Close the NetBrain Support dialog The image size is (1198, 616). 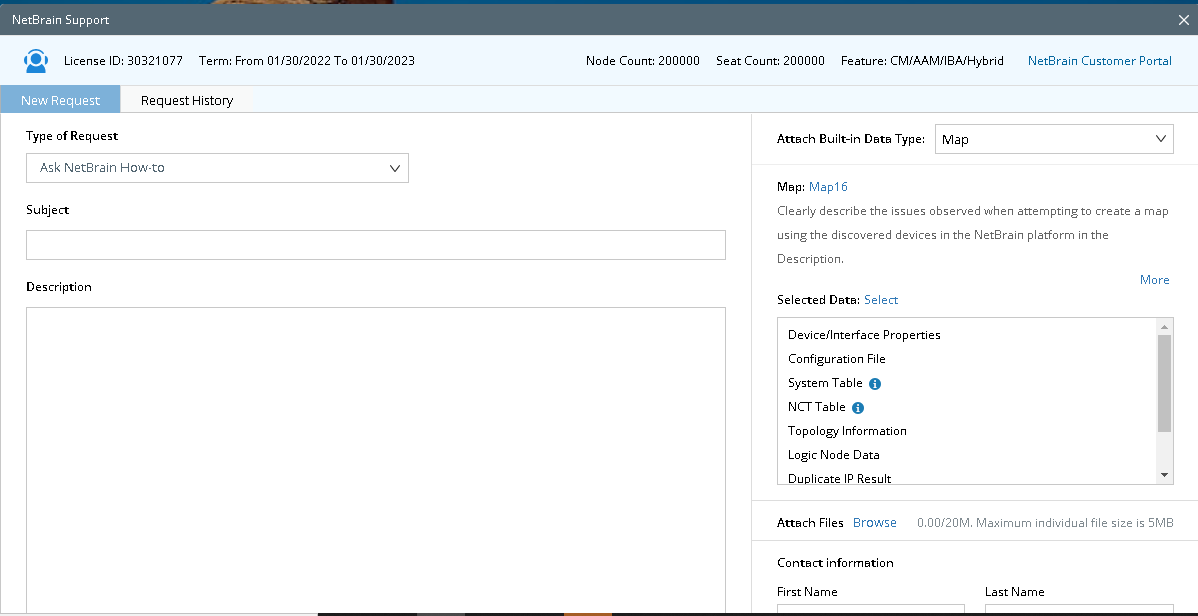point(1183,20)
